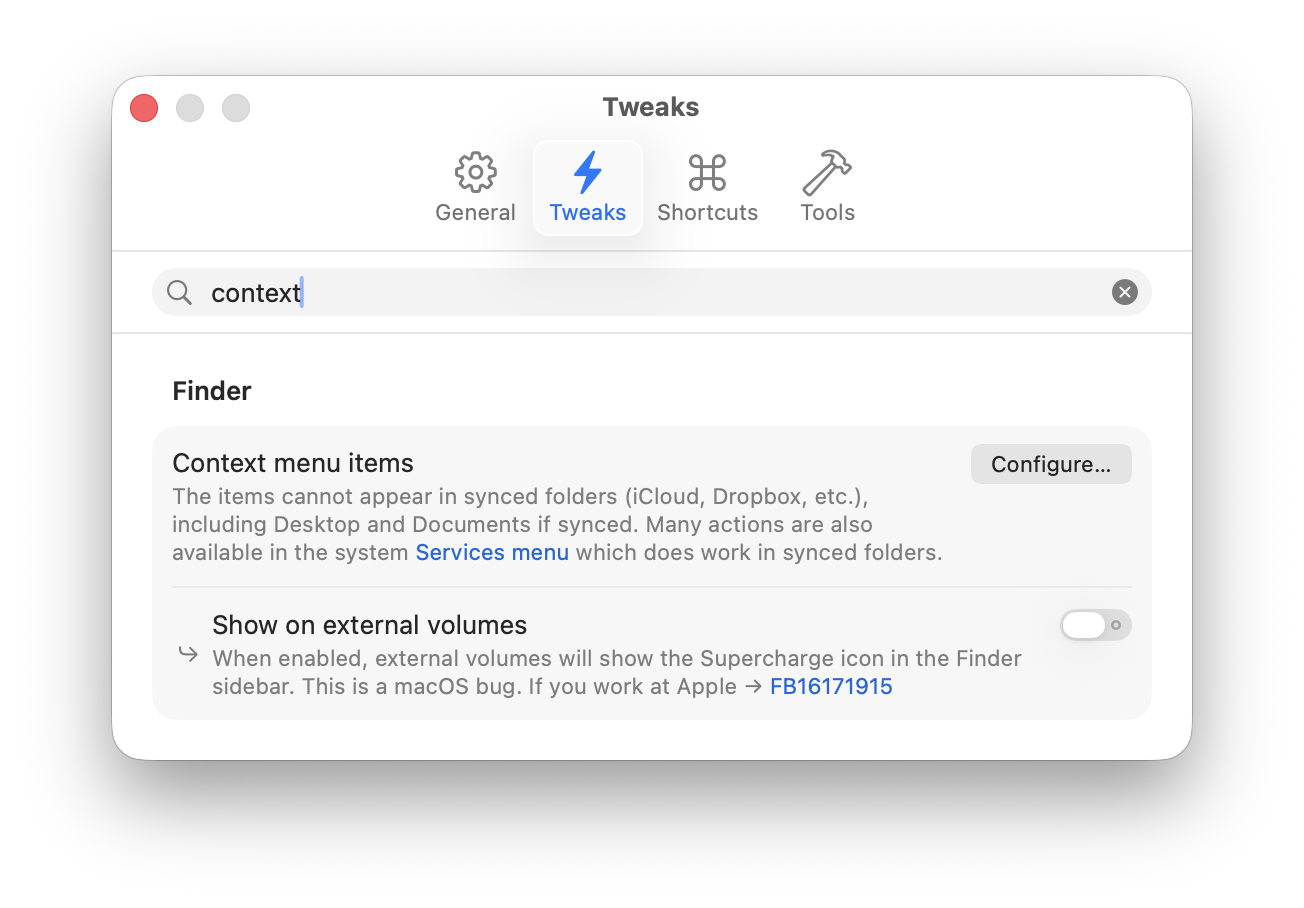The width and height of the screenshot is (1304, 908).
Task: Select the Tweaks tab label
Action: (x=588, y=212)
